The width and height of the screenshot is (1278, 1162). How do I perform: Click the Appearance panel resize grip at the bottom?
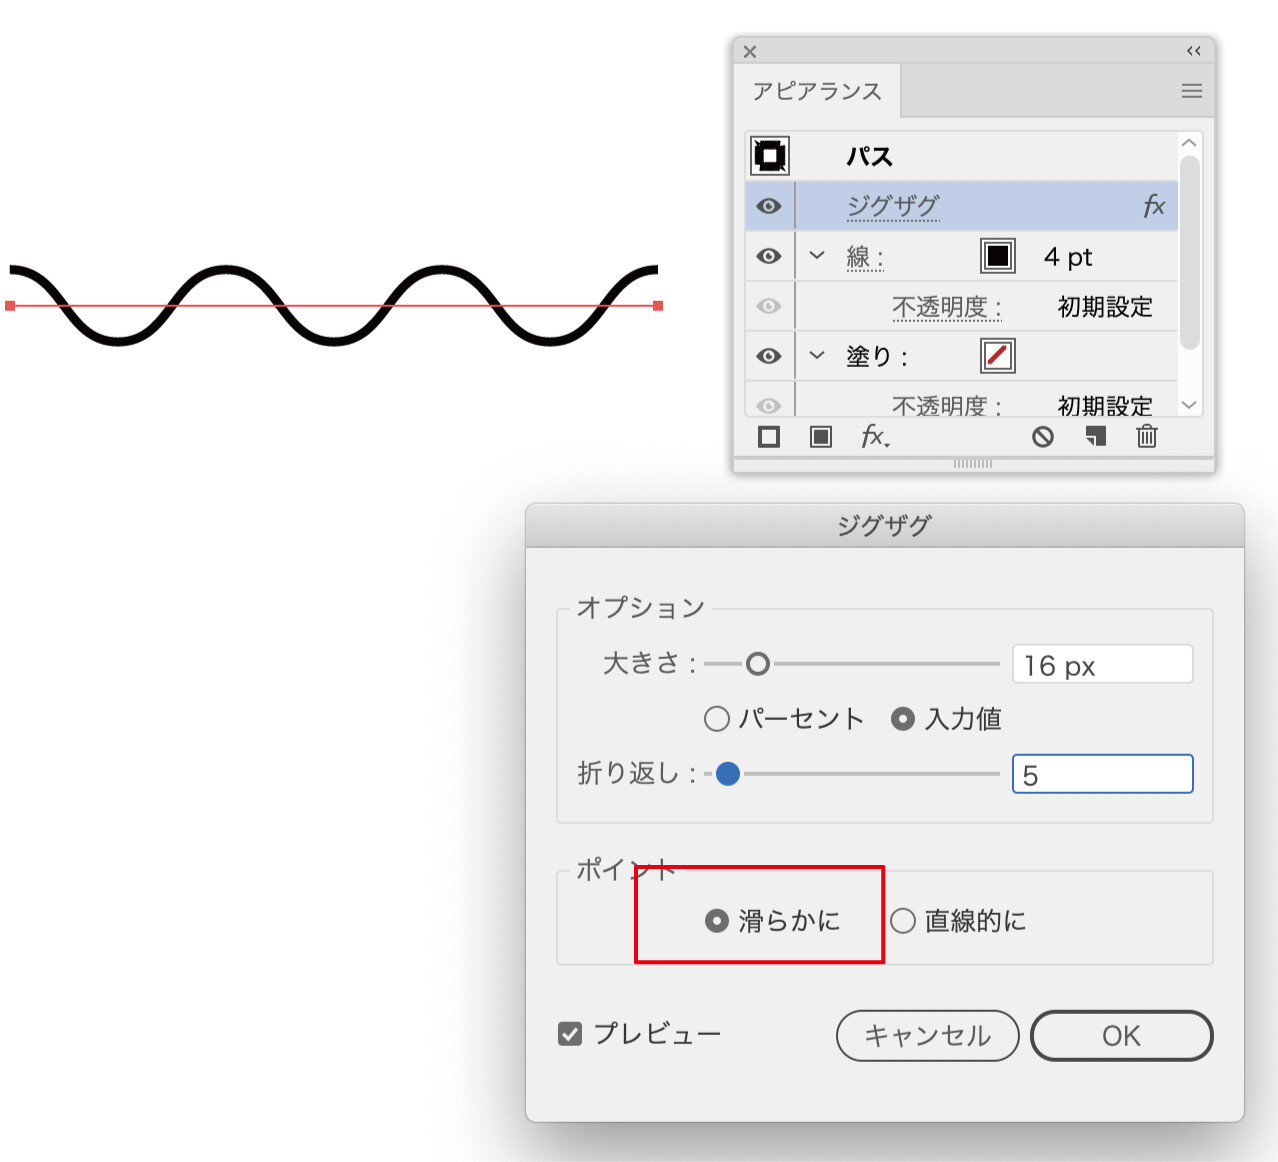point(973,464)
